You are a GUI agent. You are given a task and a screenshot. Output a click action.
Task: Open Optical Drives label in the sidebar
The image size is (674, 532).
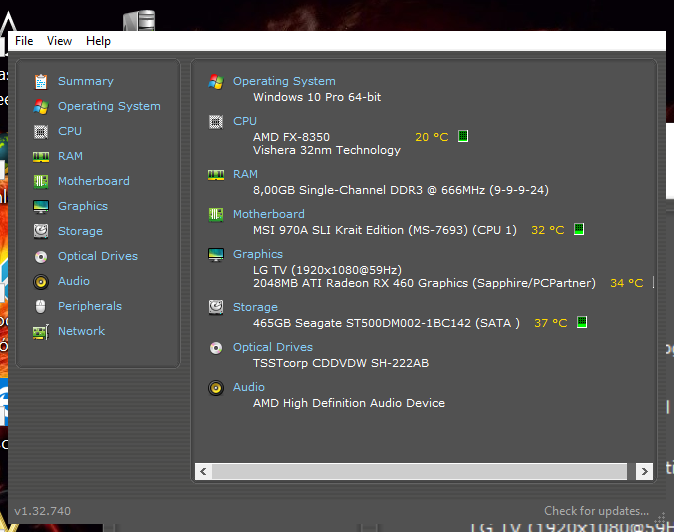coord(98,256)
